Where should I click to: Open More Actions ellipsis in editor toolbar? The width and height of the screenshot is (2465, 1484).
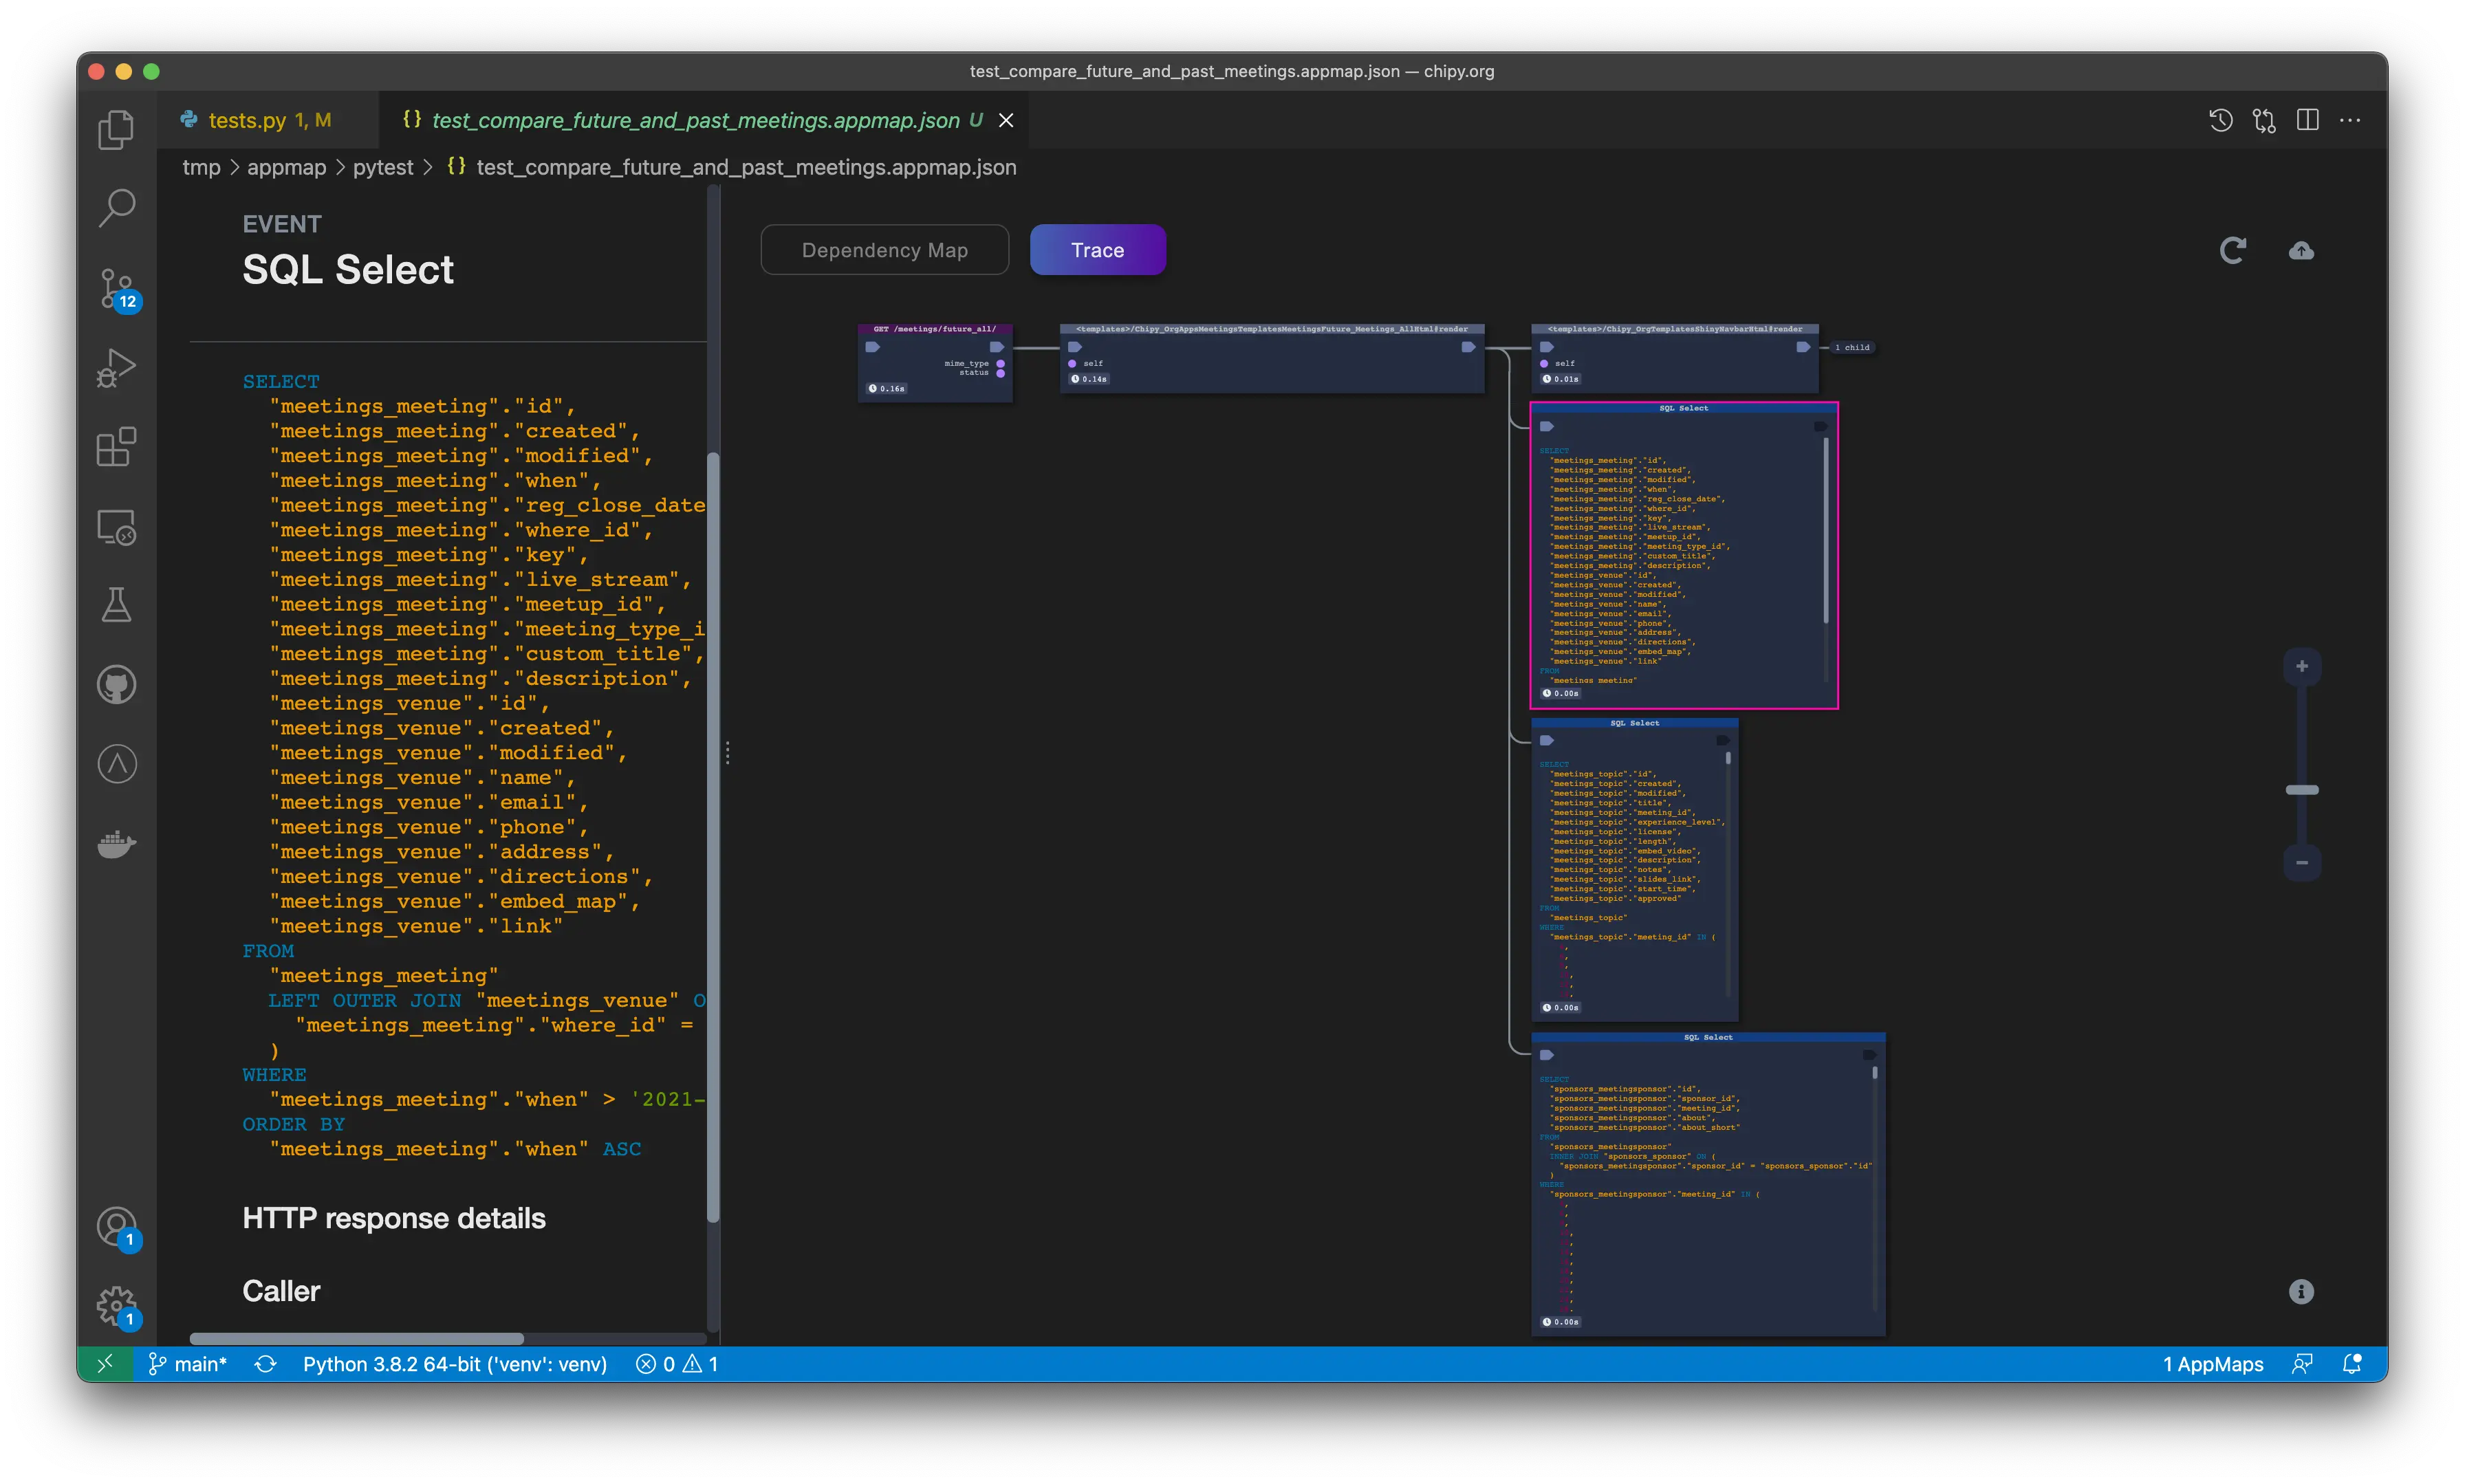(2350, 121)
